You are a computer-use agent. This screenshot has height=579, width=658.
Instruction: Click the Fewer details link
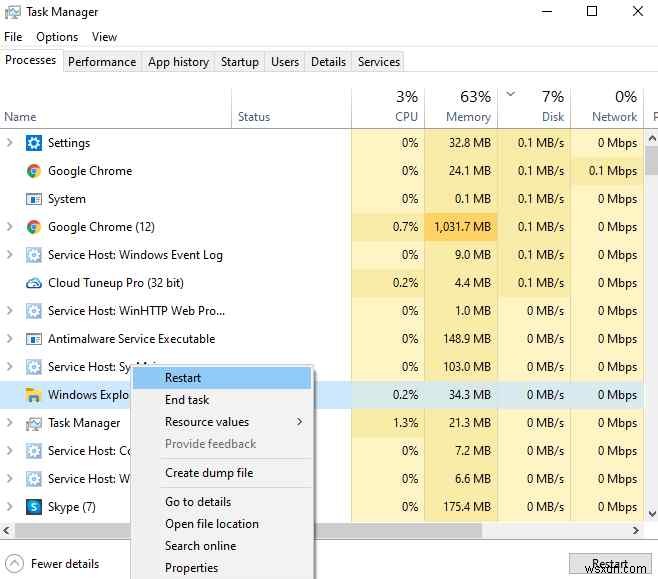click(x=65, y=563)
